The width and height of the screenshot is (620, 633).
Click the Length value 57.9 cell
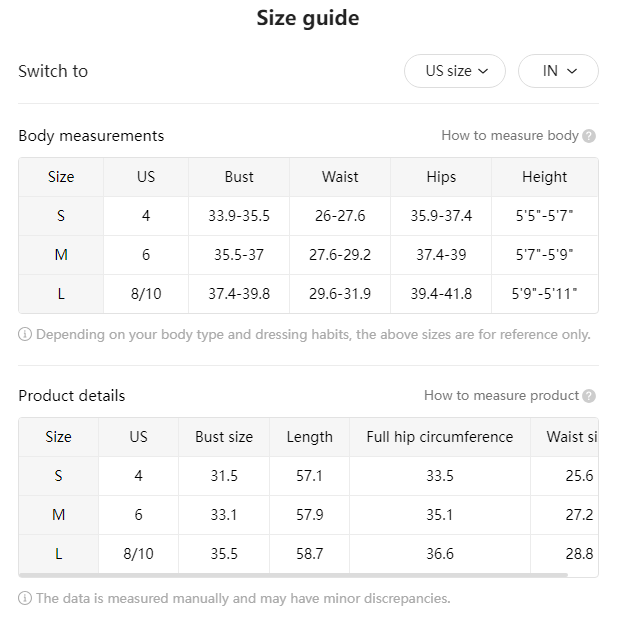point(310,515)
